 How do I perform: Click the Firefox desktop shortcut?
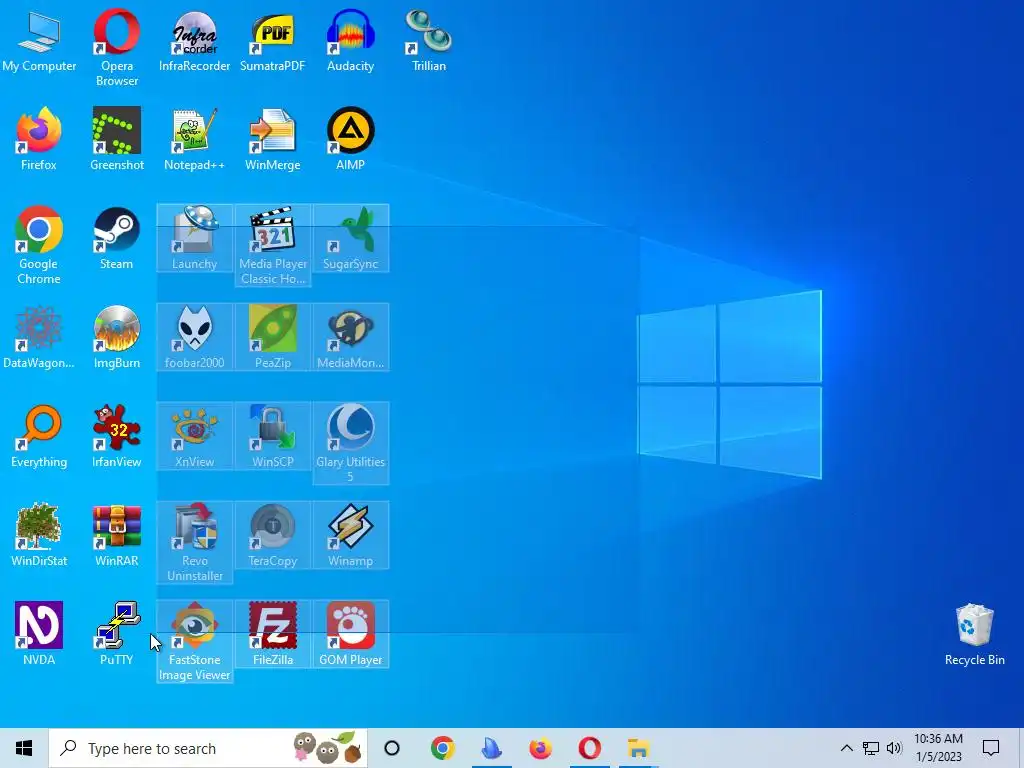[x=39, y=138]
